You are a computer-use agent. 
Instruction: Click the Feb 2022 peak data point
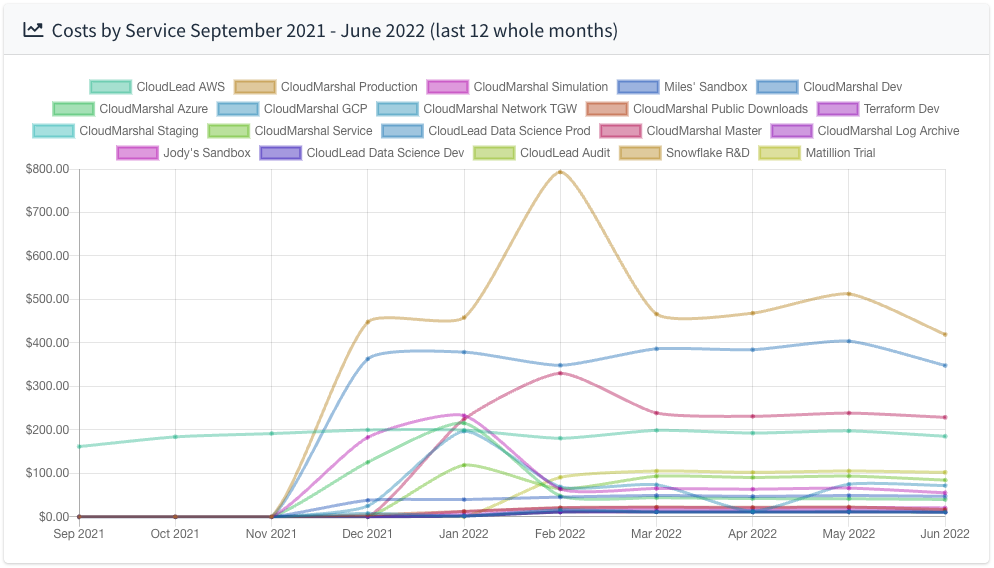[x=560, y=172]
